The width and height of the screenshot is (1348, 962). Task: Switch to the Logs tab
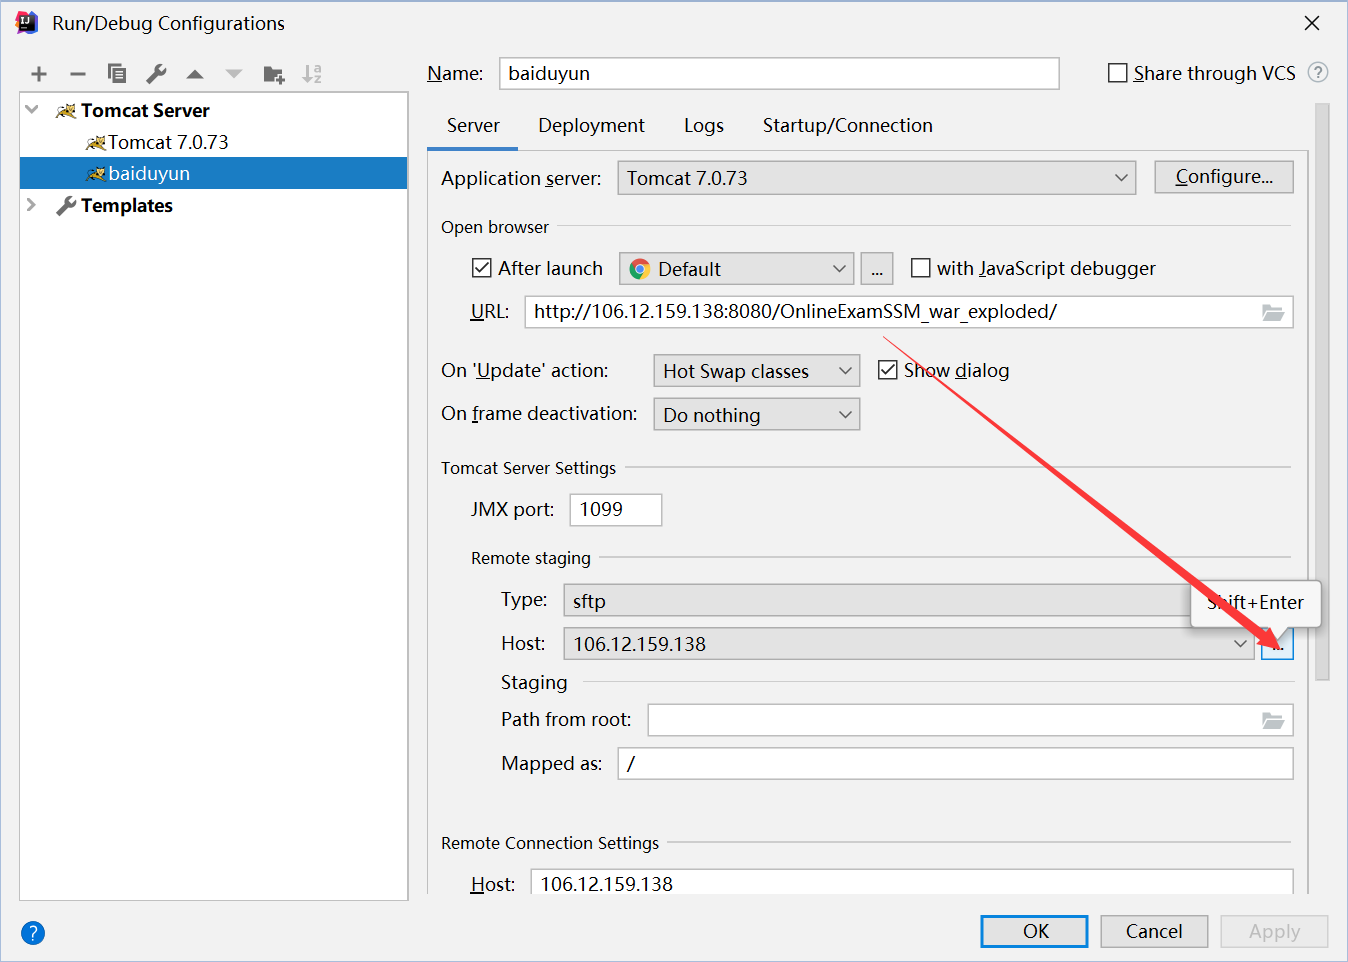(x=704, y=125)
